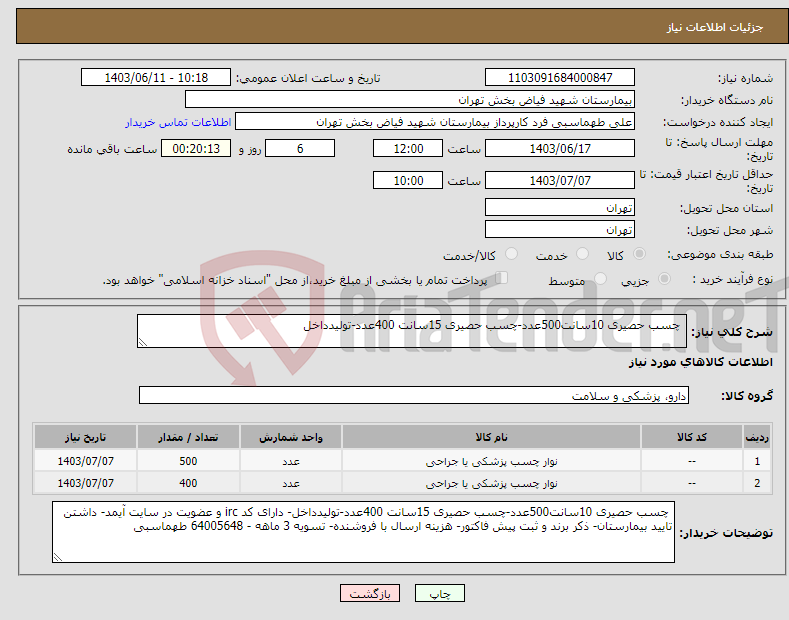This screenshot has height=620, width=789.
Task: Click the نام کالا column header
Action: click(x=491, y=437)
